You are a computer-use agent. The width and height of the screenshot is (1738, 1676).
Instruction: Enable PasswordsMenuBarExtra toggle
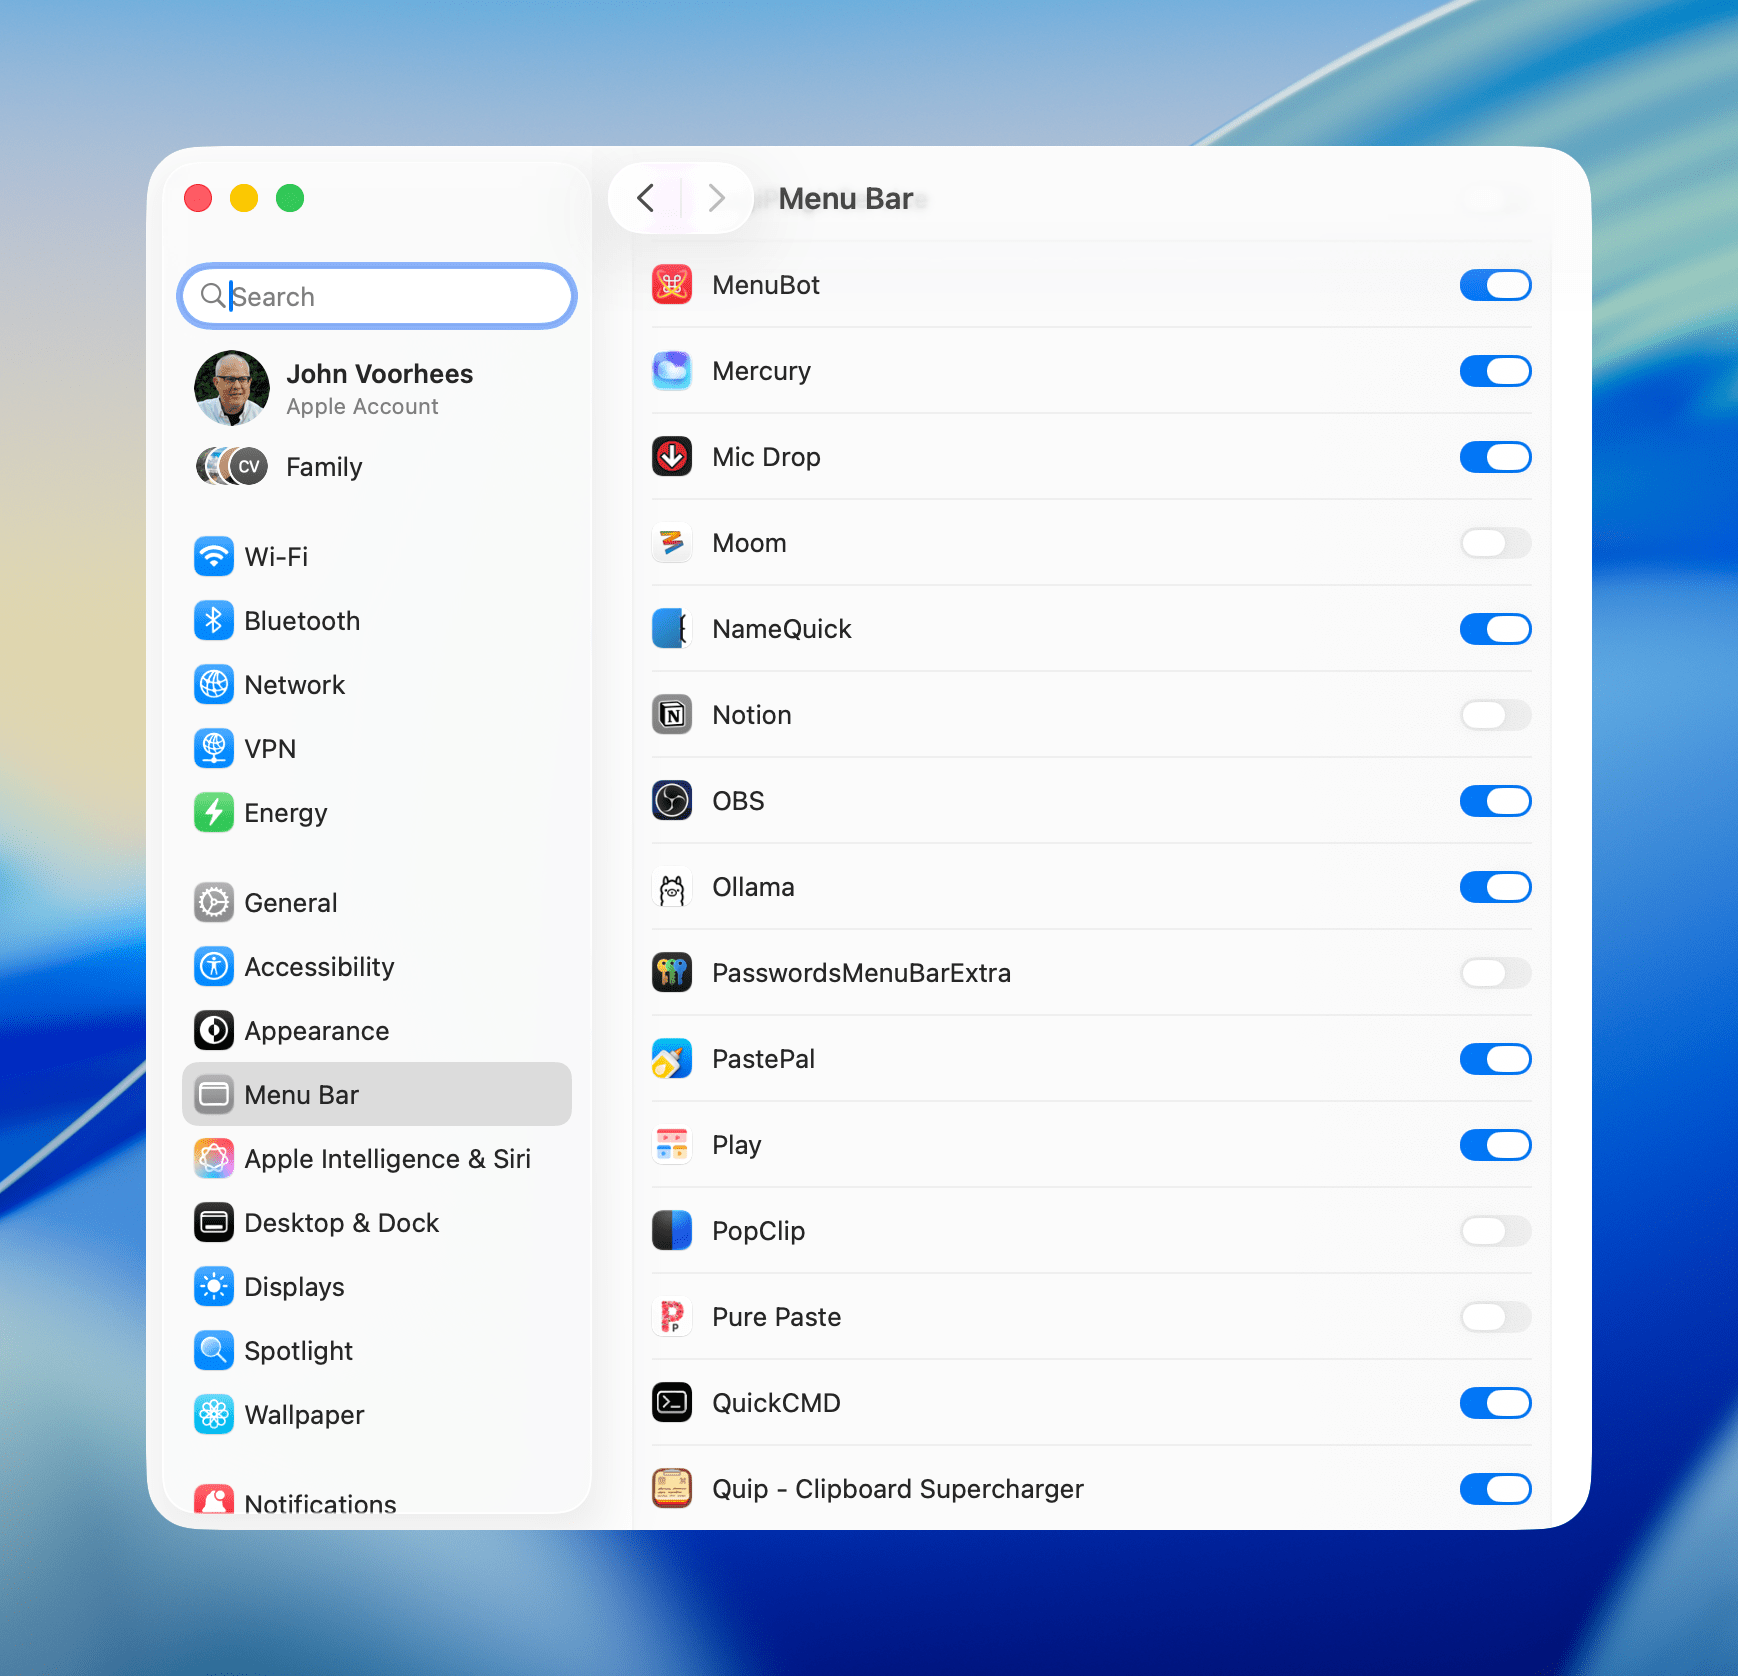1496,973
